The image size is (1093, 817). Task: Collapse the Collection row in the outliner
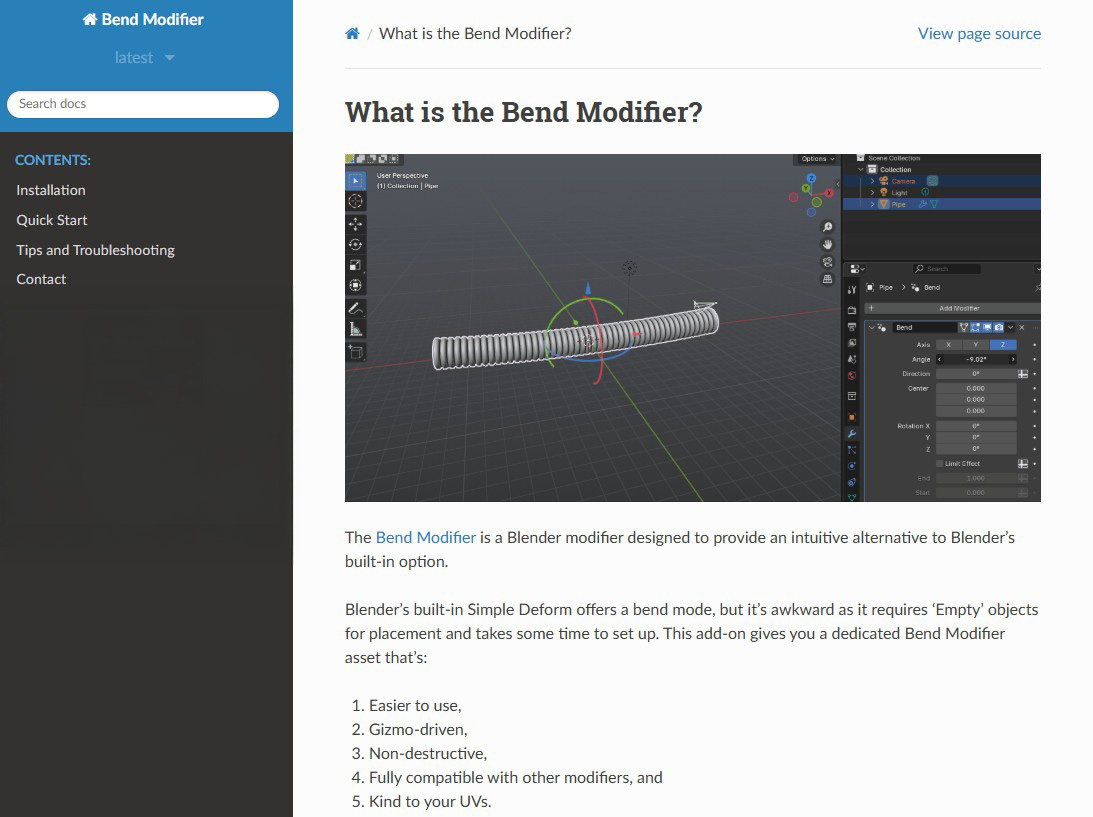pyautogui.click(x=861, y=169)
